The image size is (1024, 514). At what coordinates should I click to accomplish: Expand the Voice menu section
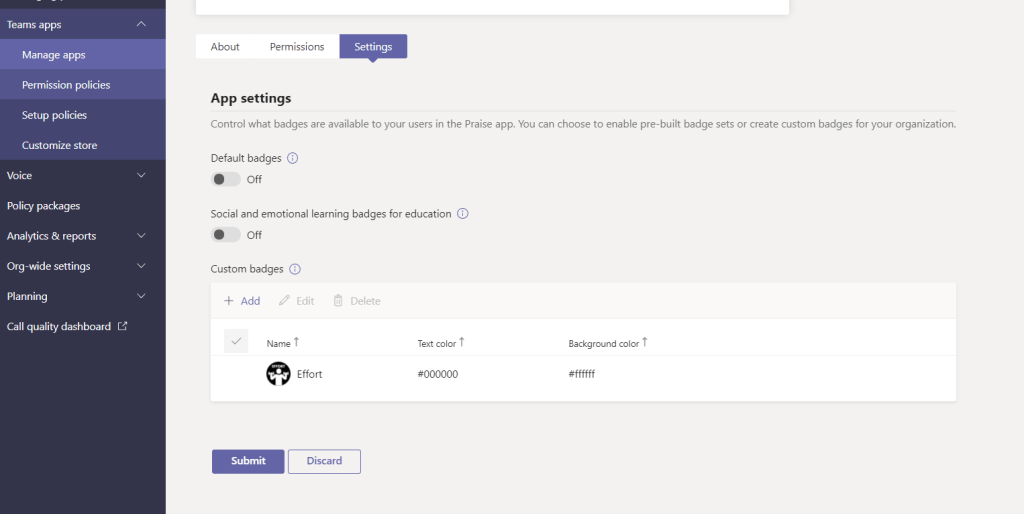pyautogui.click(x=141, y=176)
